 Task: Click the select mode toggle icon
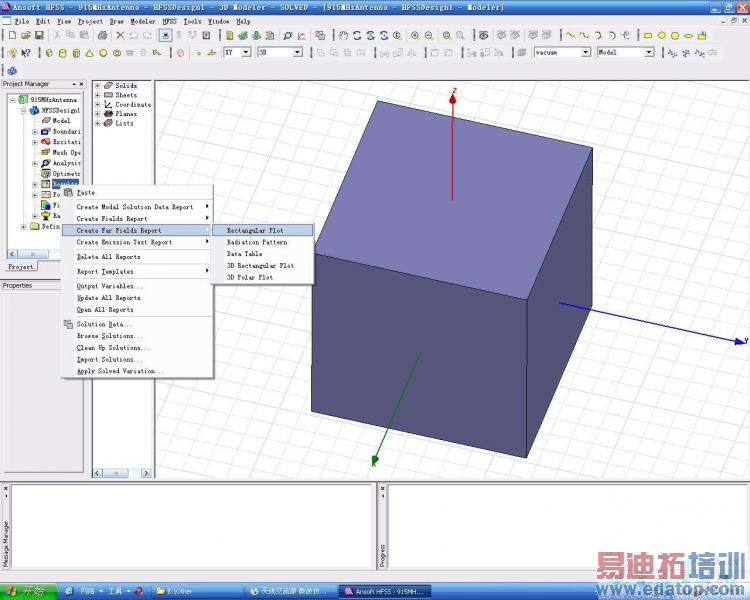(165, 35)
